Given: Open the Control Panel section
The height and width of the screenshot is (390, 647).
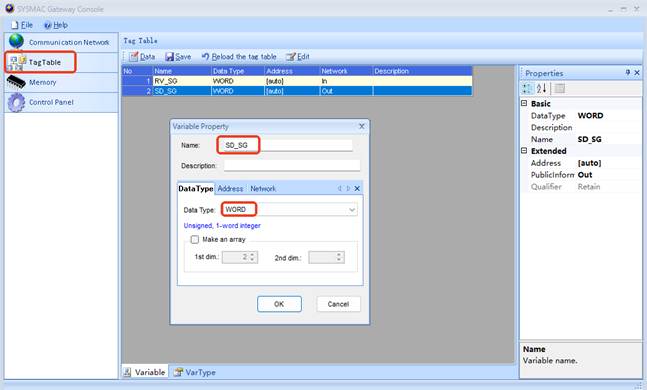Looking at the screenshot, I should [x=61, y=102].
